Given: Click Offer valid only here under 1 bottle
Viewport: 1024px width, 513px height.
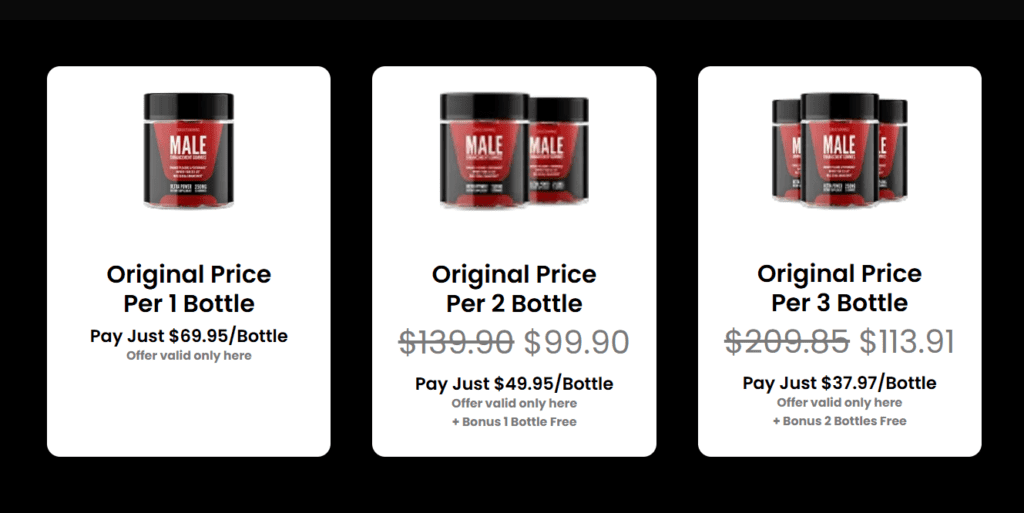Looking at the screenshot, I should (x=189, y=356).
